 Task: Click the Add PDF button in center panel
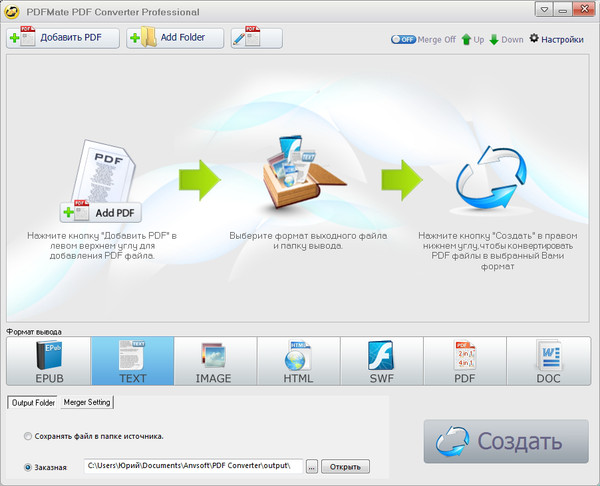click(x=101, y=212)
